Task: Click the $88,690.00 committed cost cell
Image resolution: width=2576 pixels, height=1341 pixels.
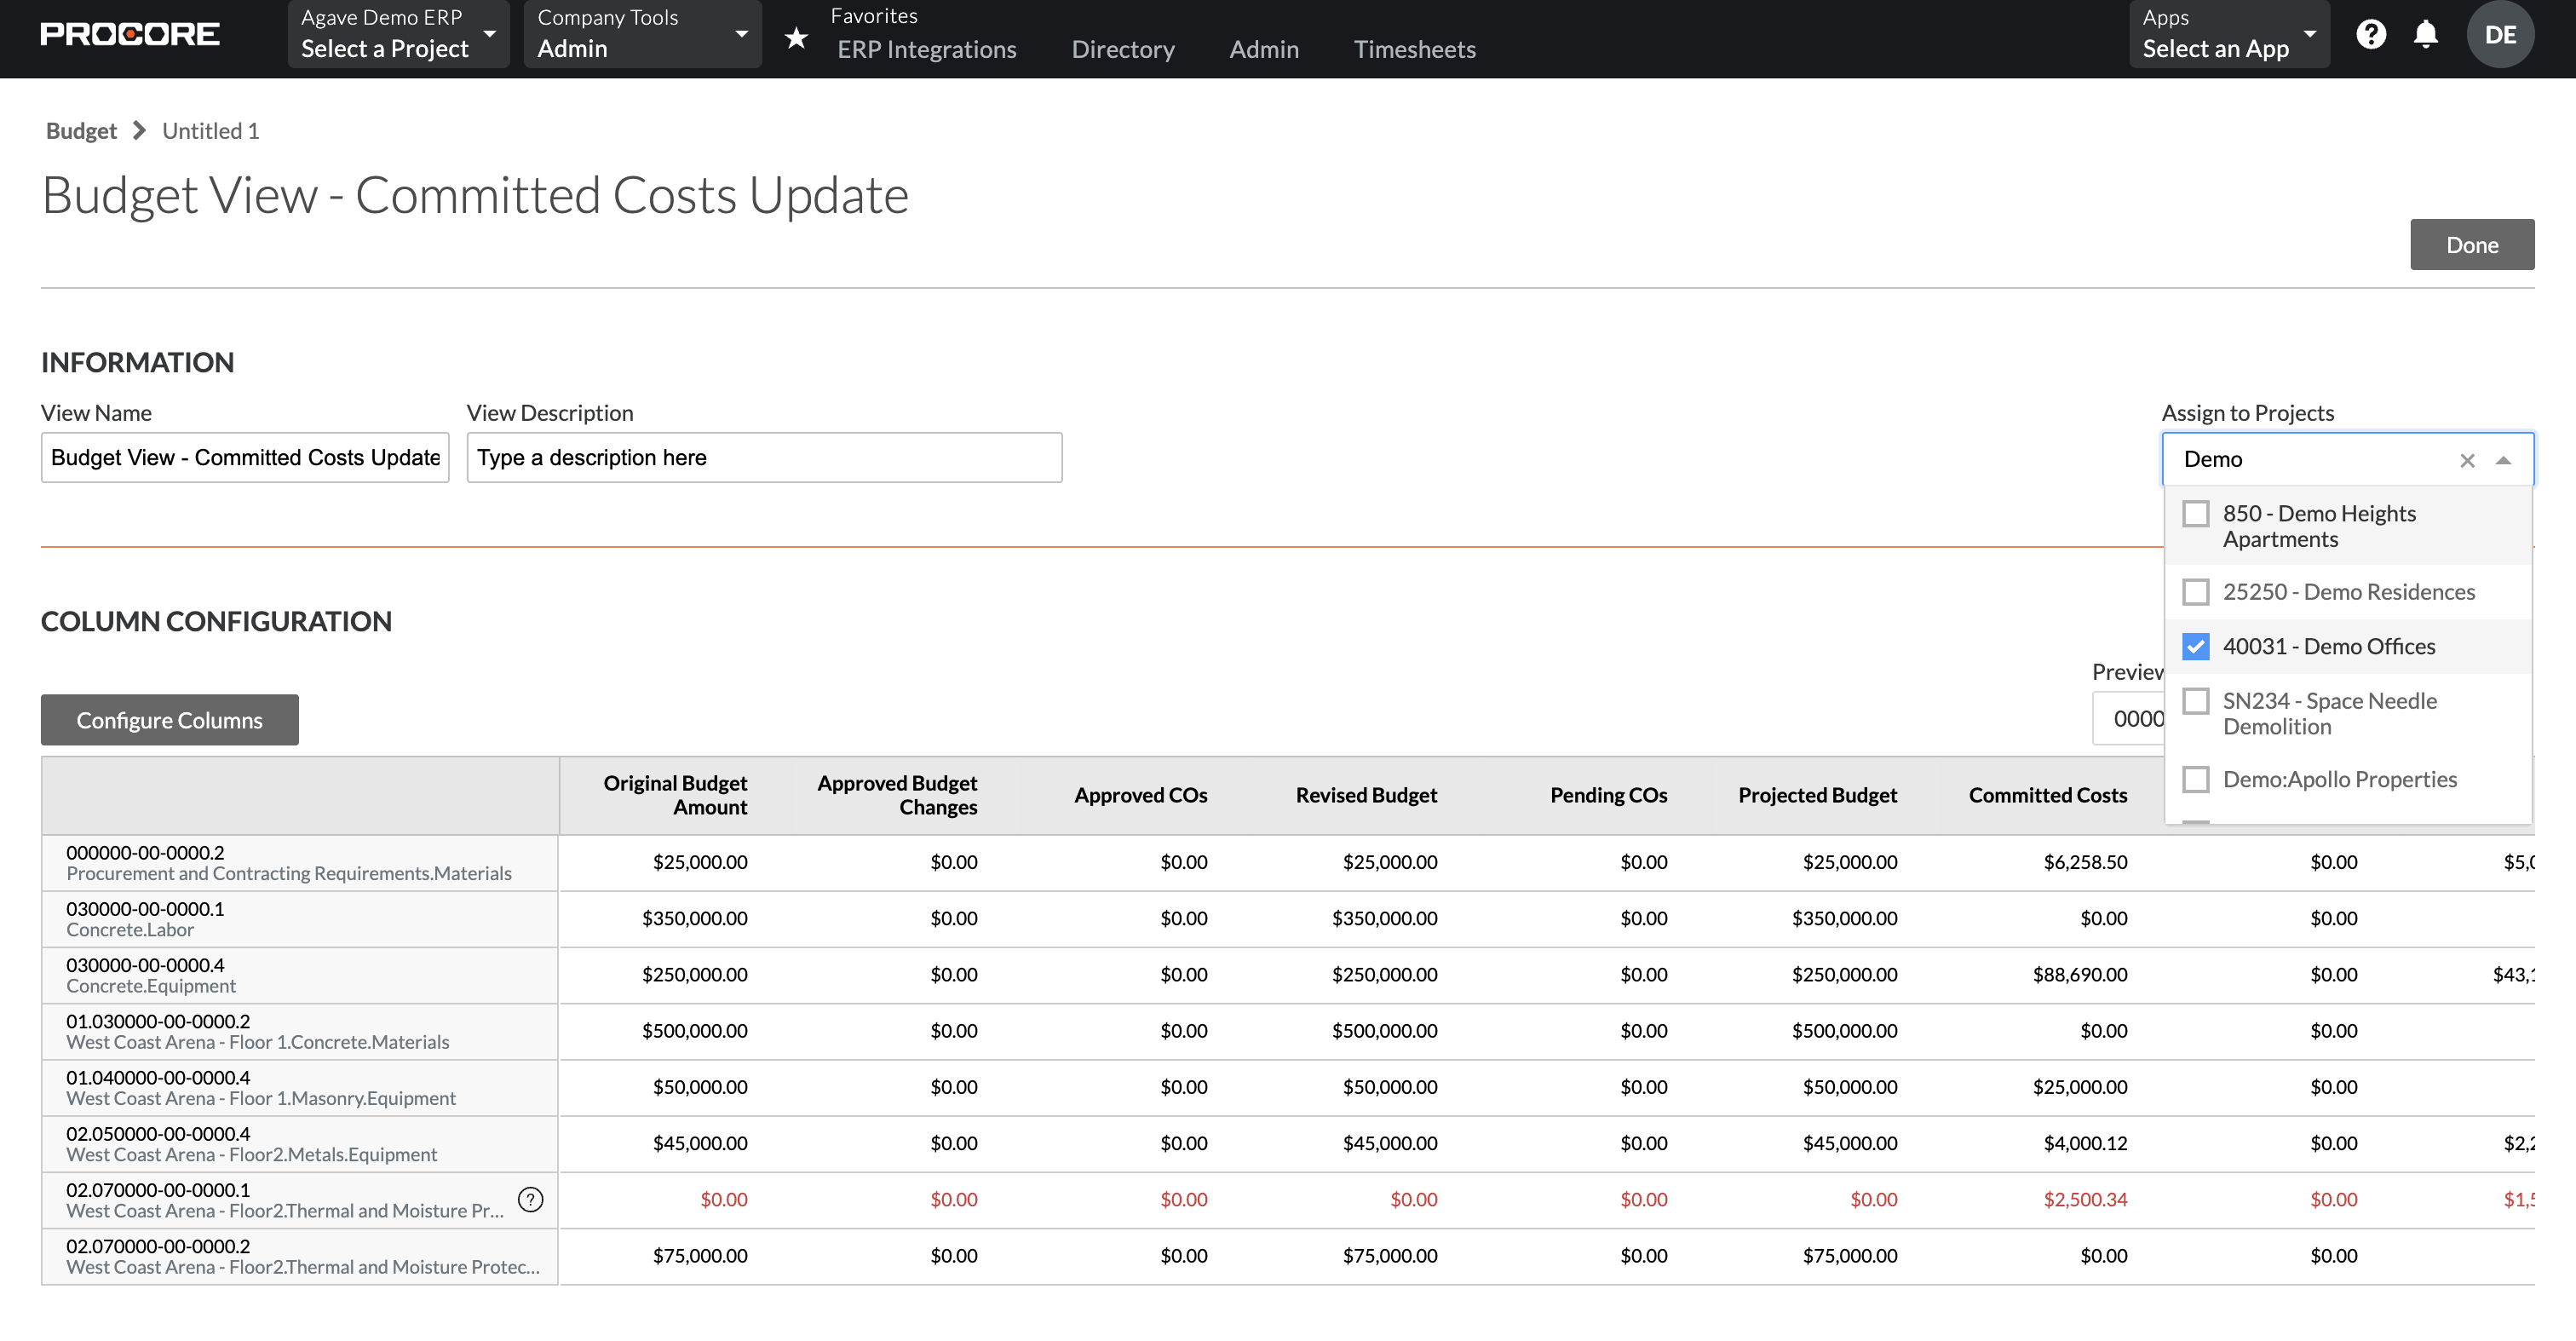Action: click(x=2080, y=974)
